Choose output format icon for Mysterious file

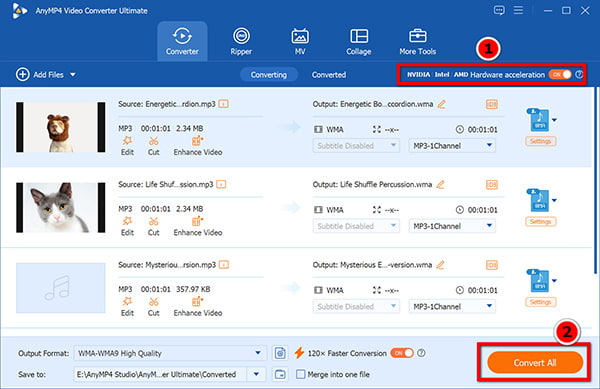pos(541,280)
